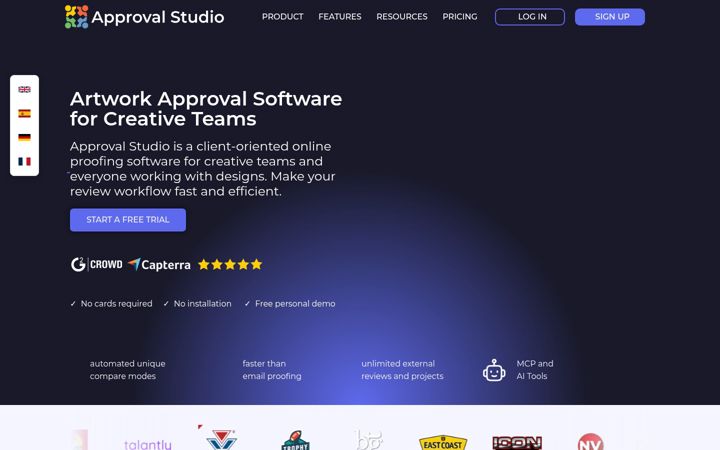Click 'MCP and AI Tools' text
The height and width of the screenshot is (450, 720).
[534, 370]
